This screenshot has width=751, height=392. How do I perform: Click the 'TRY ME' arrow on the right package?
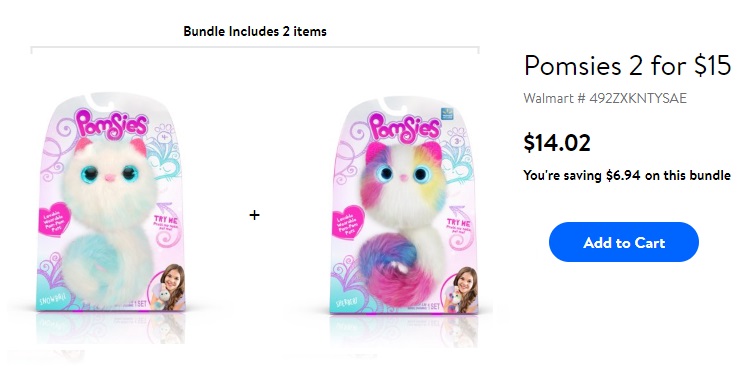pyautogui.click(x=459, y=227)
